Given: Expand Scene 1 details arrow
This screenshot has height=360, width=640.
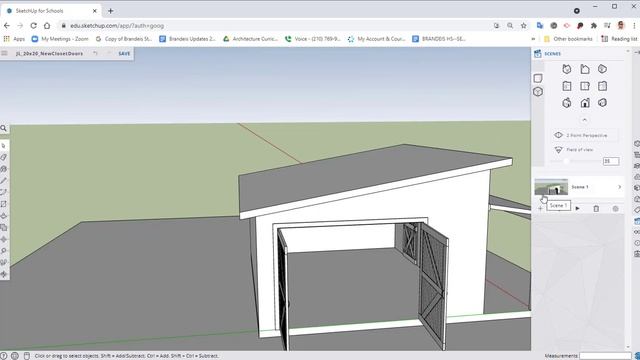Looking at the screenshot, I should point(619,187).
